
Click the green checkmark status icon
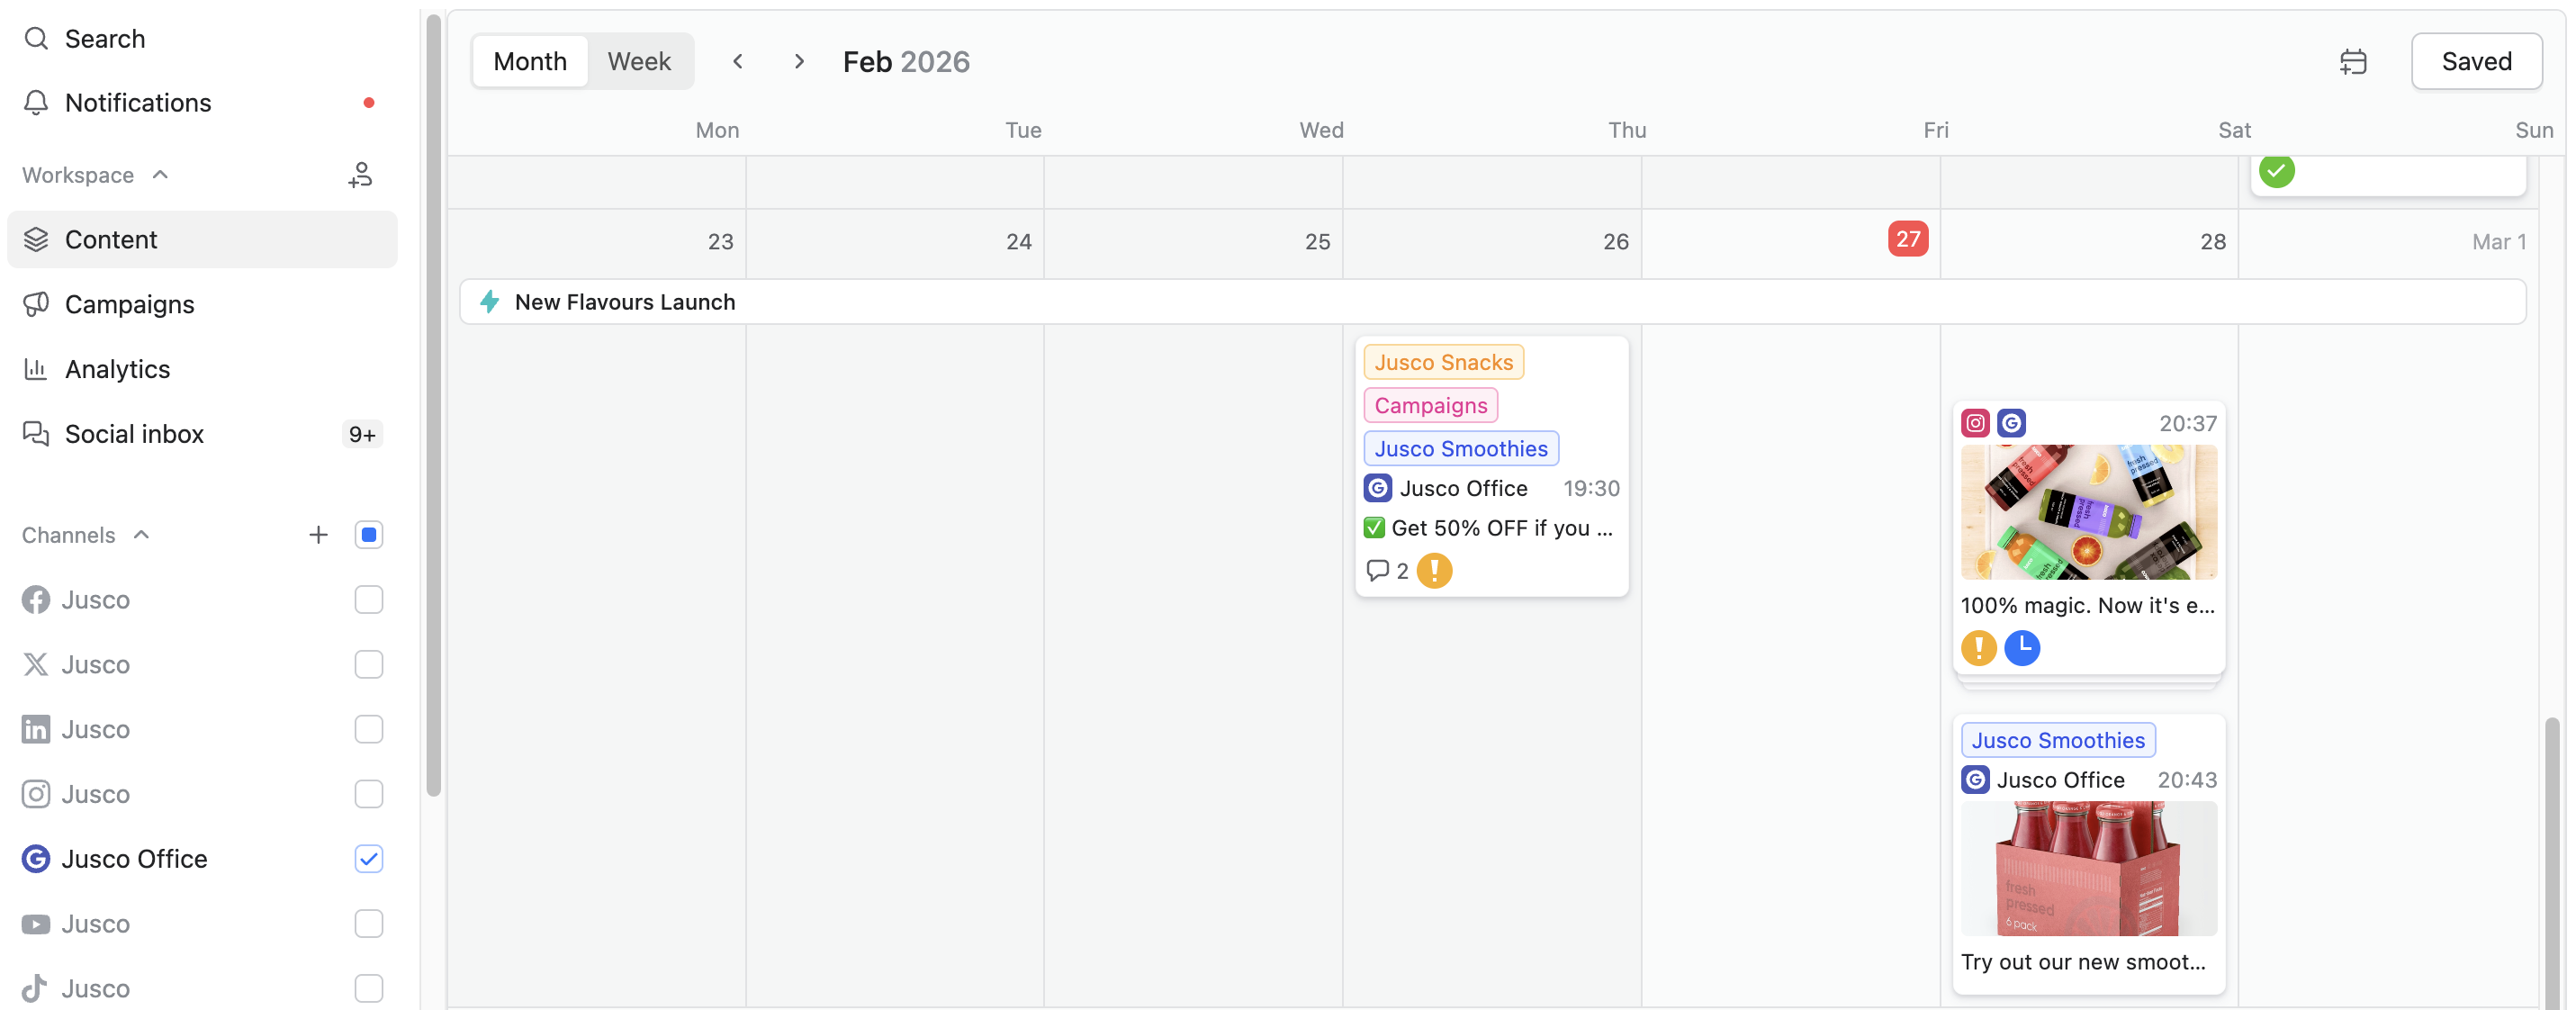[2276, 171]
